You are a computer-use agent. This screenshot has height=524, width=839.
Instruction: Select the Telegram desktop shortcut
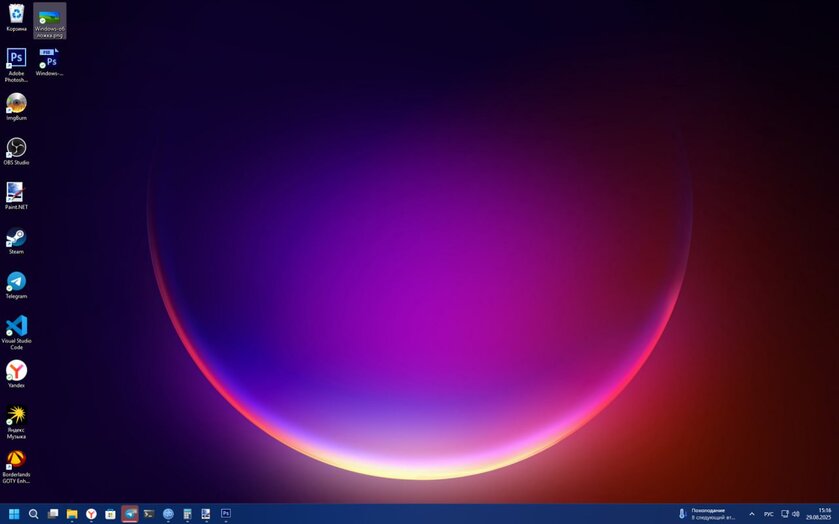17,285
